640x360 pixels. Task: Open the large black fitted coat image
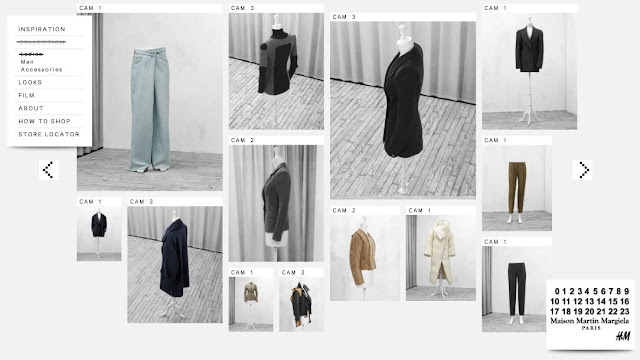click(403, 110)
